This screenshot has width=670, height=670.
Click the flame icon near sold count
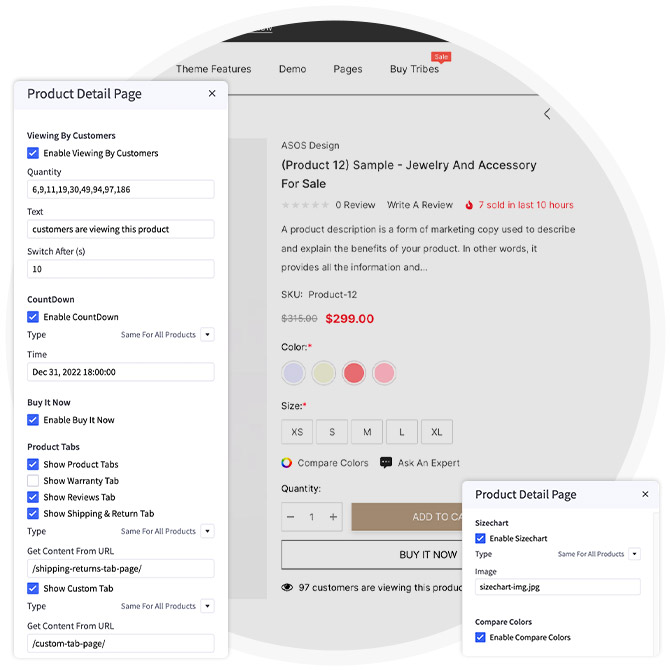point(468,205)
